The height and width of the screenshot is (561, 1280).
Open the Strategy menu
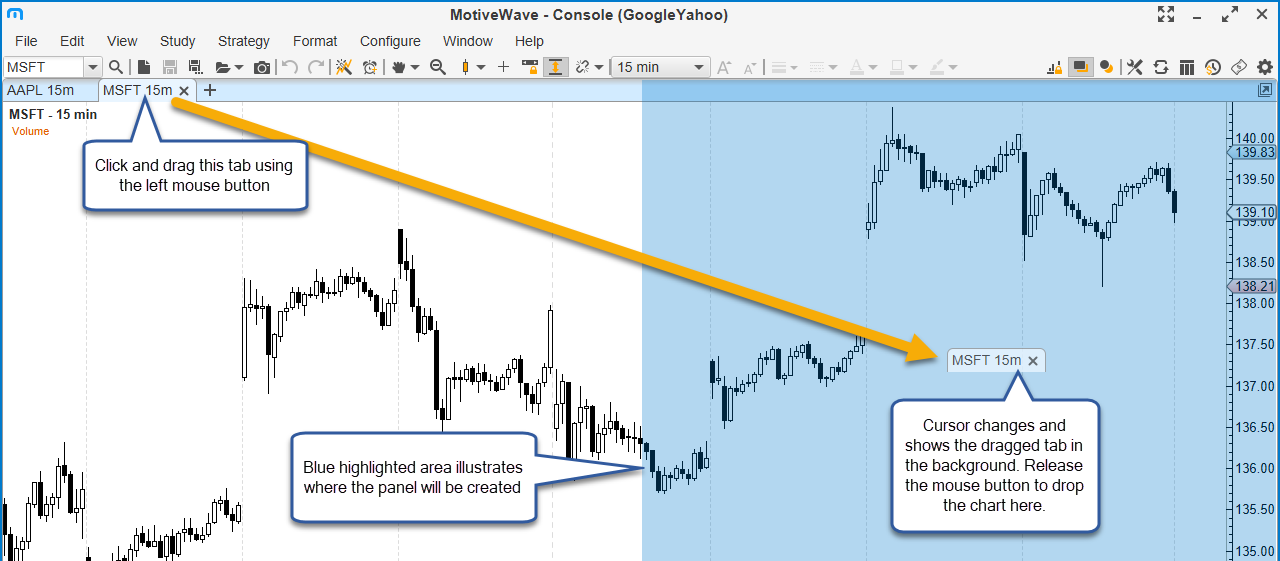(243, 41)
